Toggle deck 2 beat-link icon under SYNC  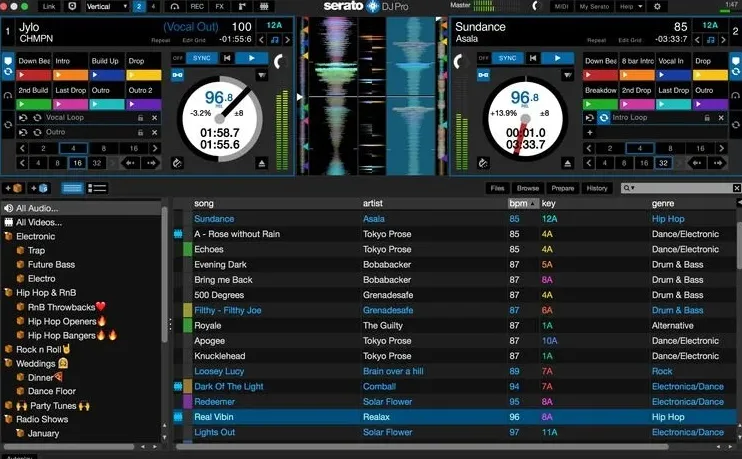click(x=483, y=75)
